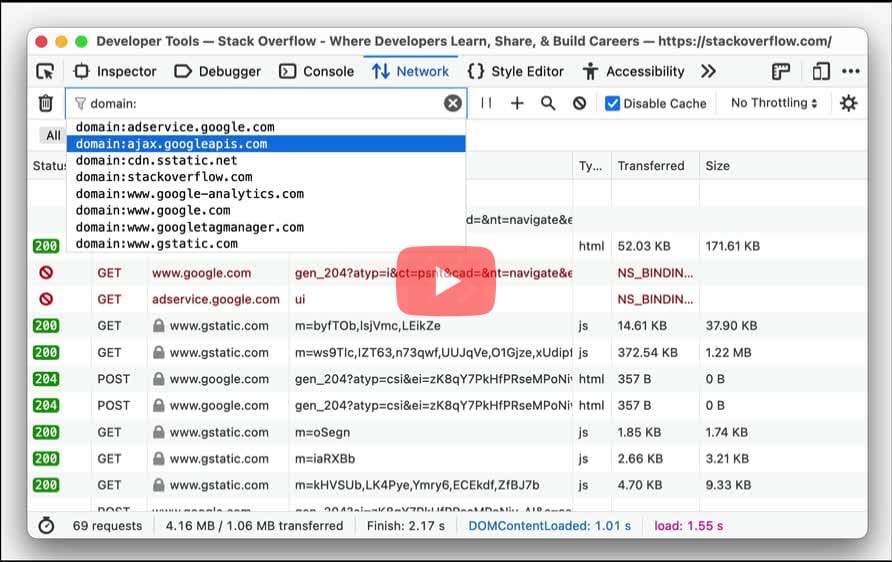This screenshot has width=892, height=562.
Task: Open the Style Editor tab
Action: (515, 72)
